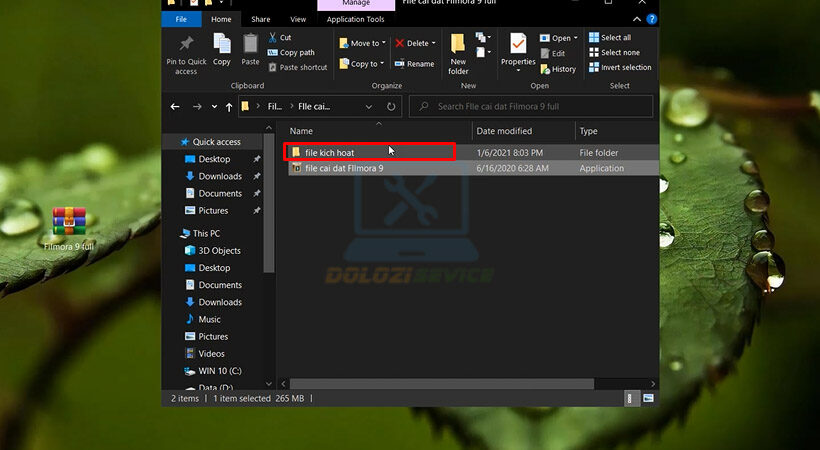820x450 pixels.
Task: Open History in the ribbon Open group
Action: [558, 69]
